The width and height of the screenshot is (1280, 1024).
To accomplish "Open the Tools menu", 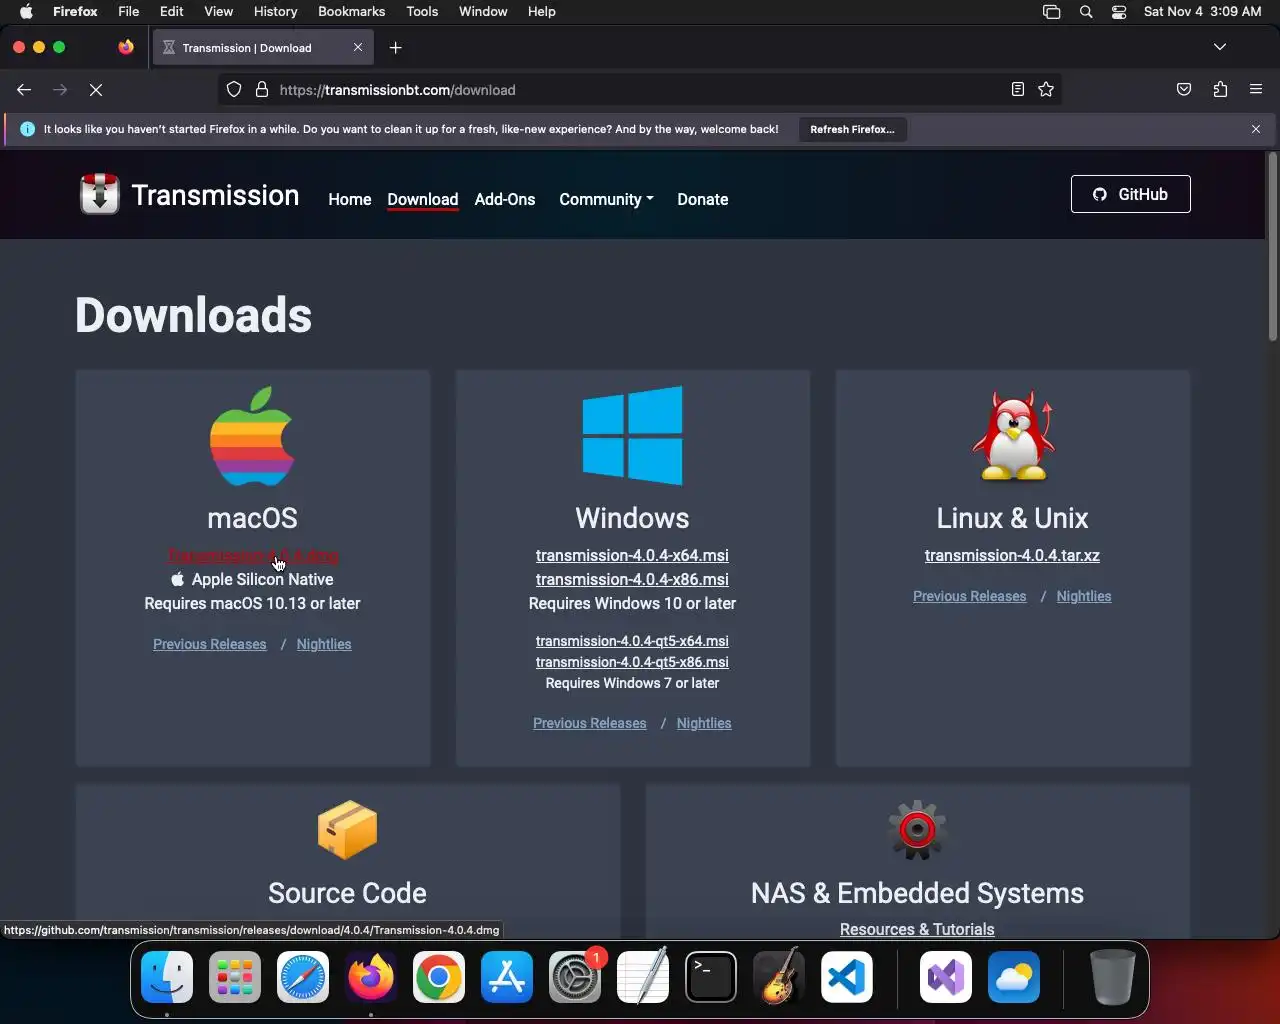I will pos(422,12).
